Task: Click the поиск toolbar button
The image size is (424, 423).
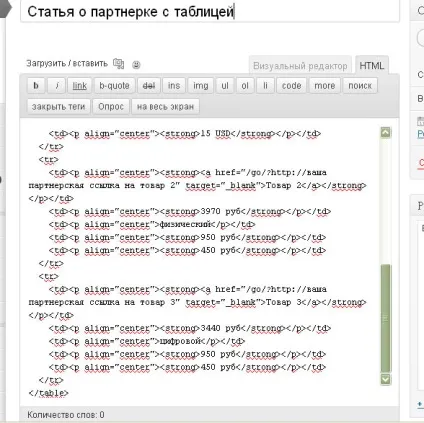Action: click(x=360, y=86)
